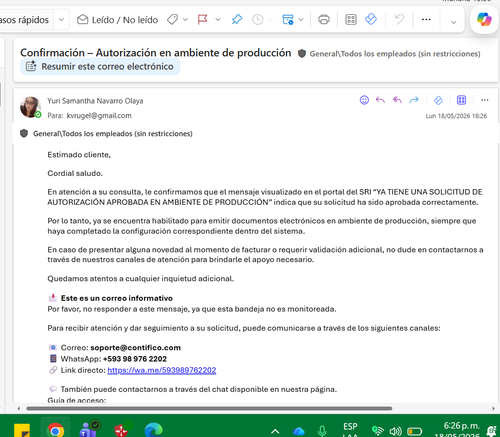
Task: Click the scrollbar left arrow
Action: [x=19, y=408]
